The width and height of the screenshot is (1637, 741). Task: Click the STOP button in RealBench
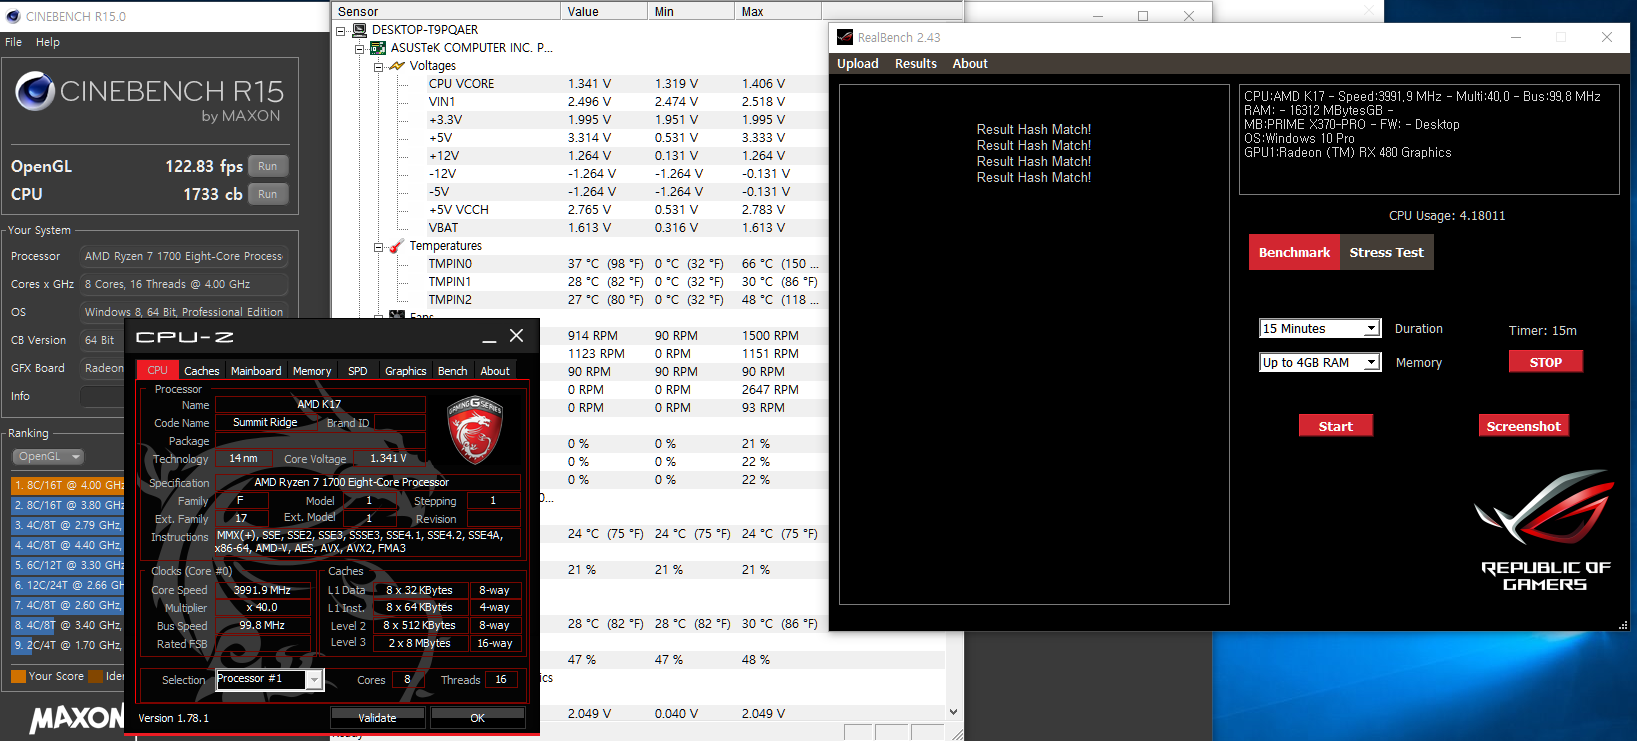pos(1545,362)
